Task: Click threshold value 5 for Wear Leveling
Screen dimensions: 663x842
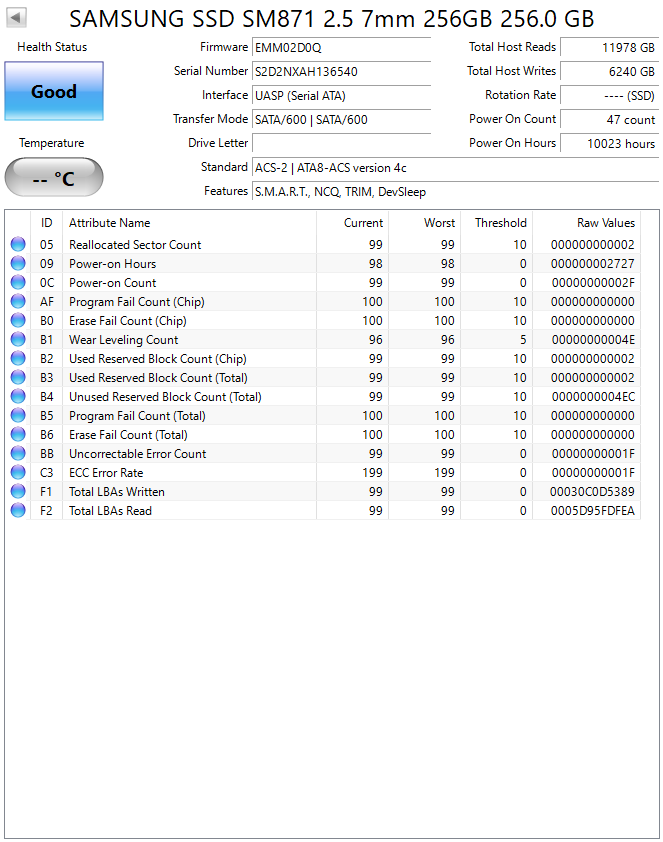Action: 523,340
